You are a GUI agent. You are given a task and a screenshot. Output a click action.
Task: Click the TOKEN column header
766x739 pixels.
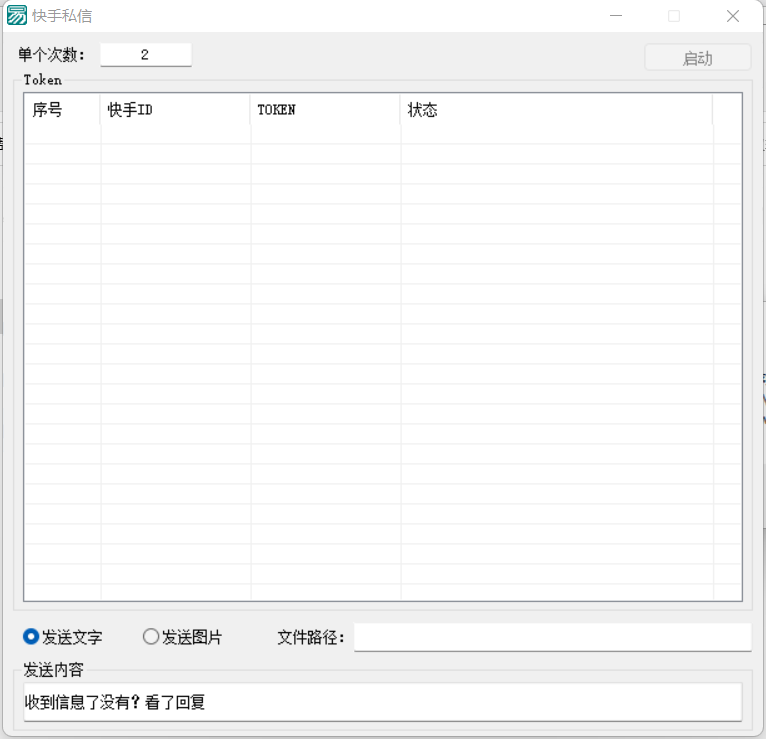[x=325, y=110]
